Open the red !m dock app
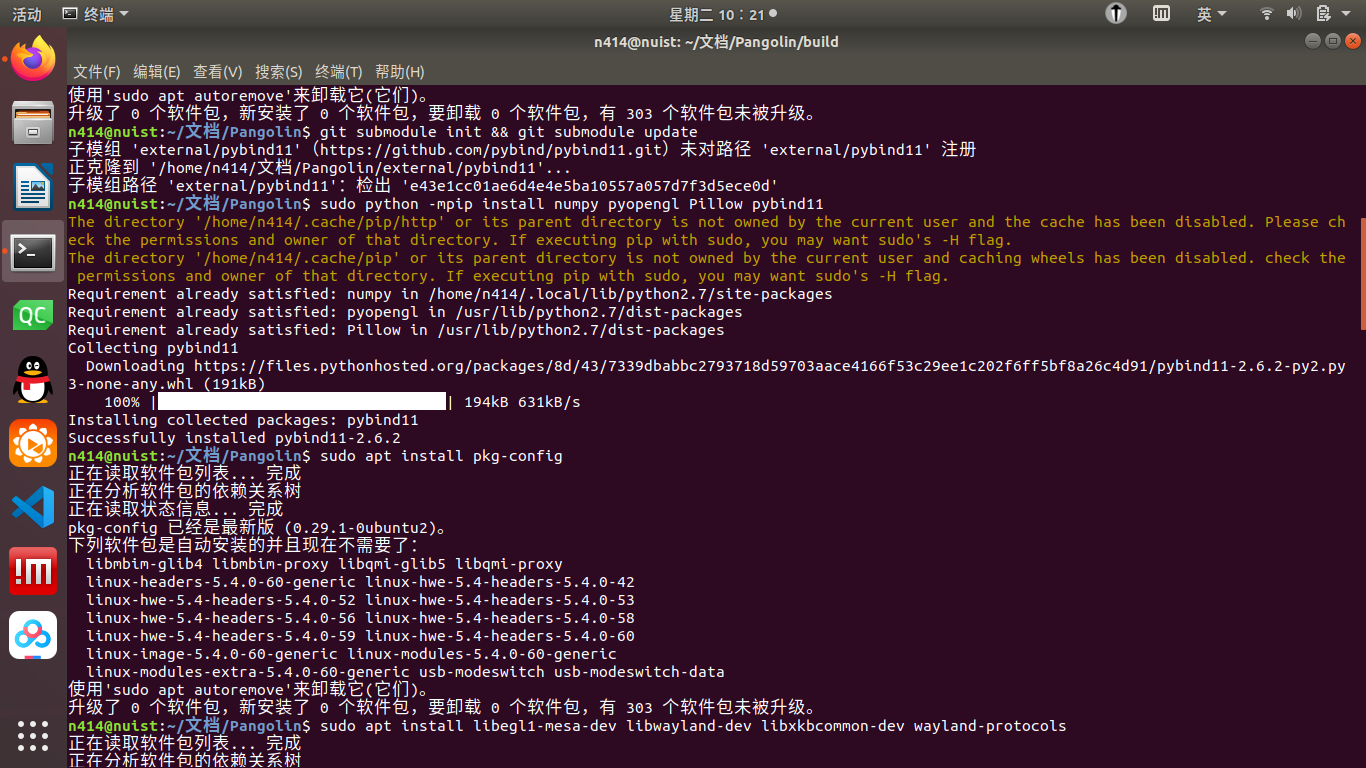The height and width of the screenshot is (768, 1366). coord(33,571)
